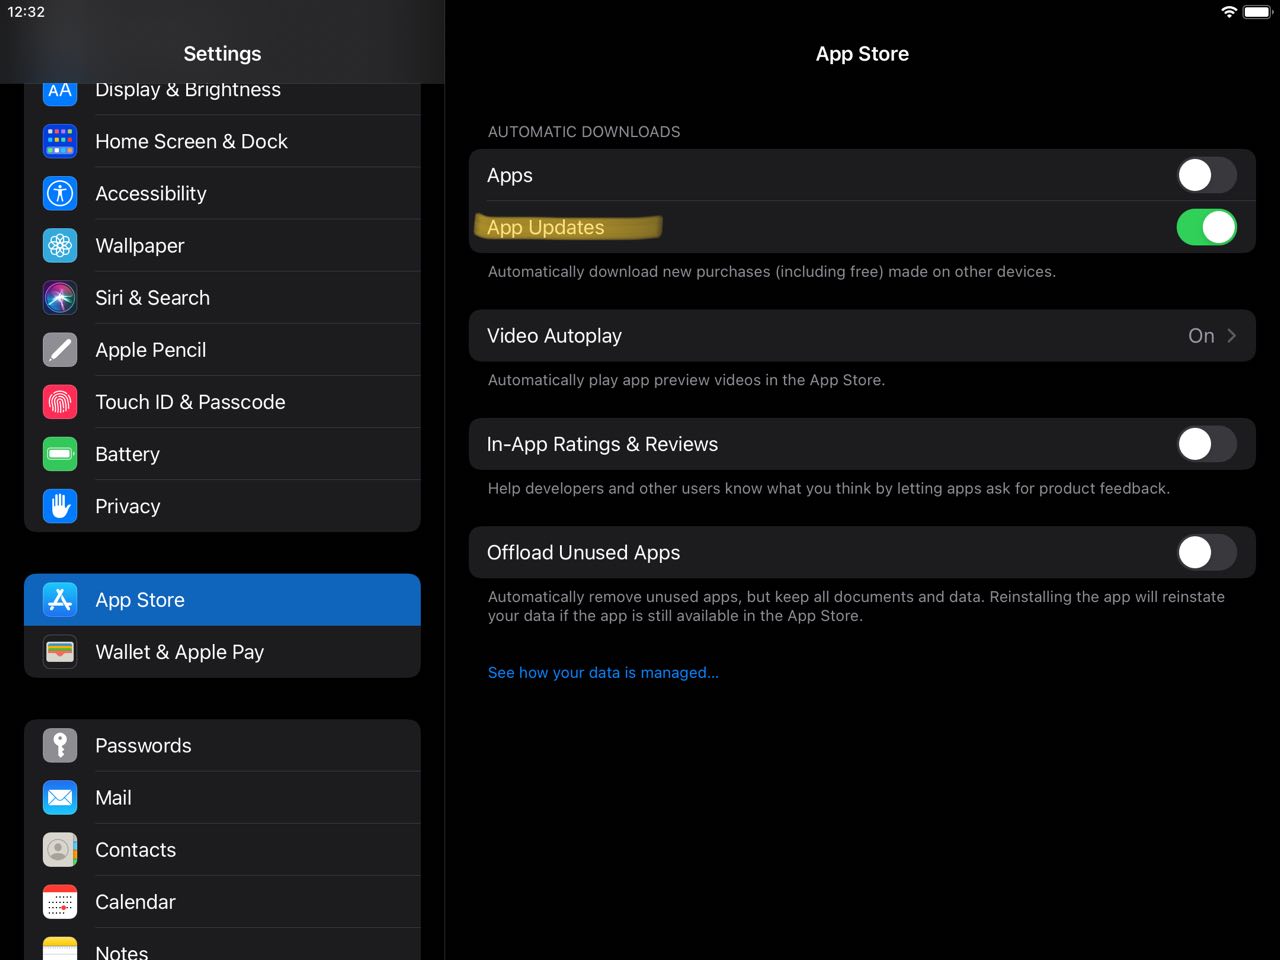Tap the green Battery icon
Screen dimensions: 1280x960
(60, 453)
